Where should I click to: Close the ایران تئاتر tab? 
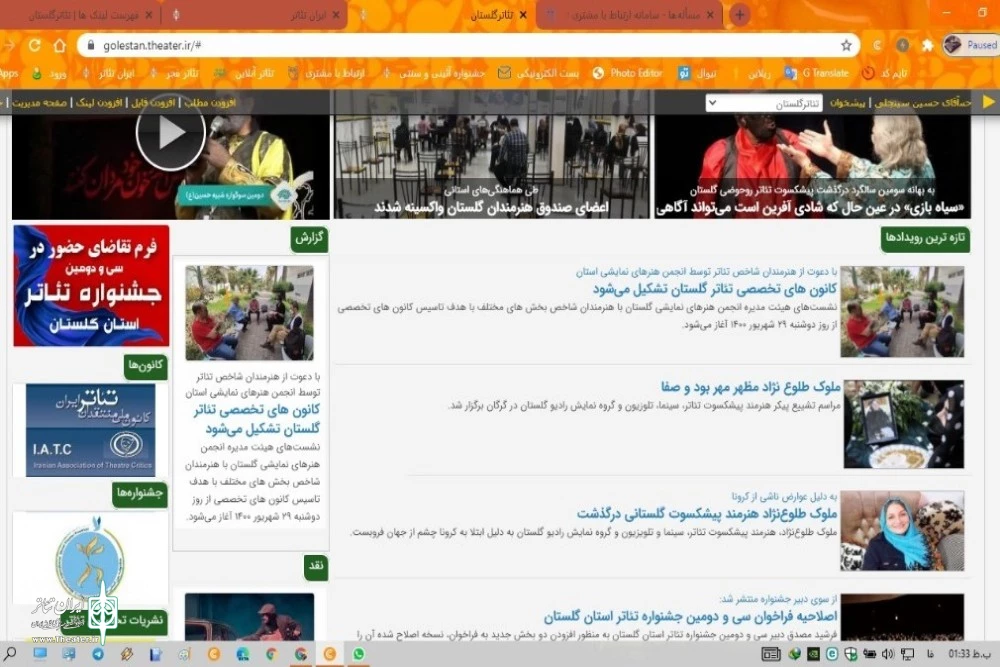click(336, 15)
